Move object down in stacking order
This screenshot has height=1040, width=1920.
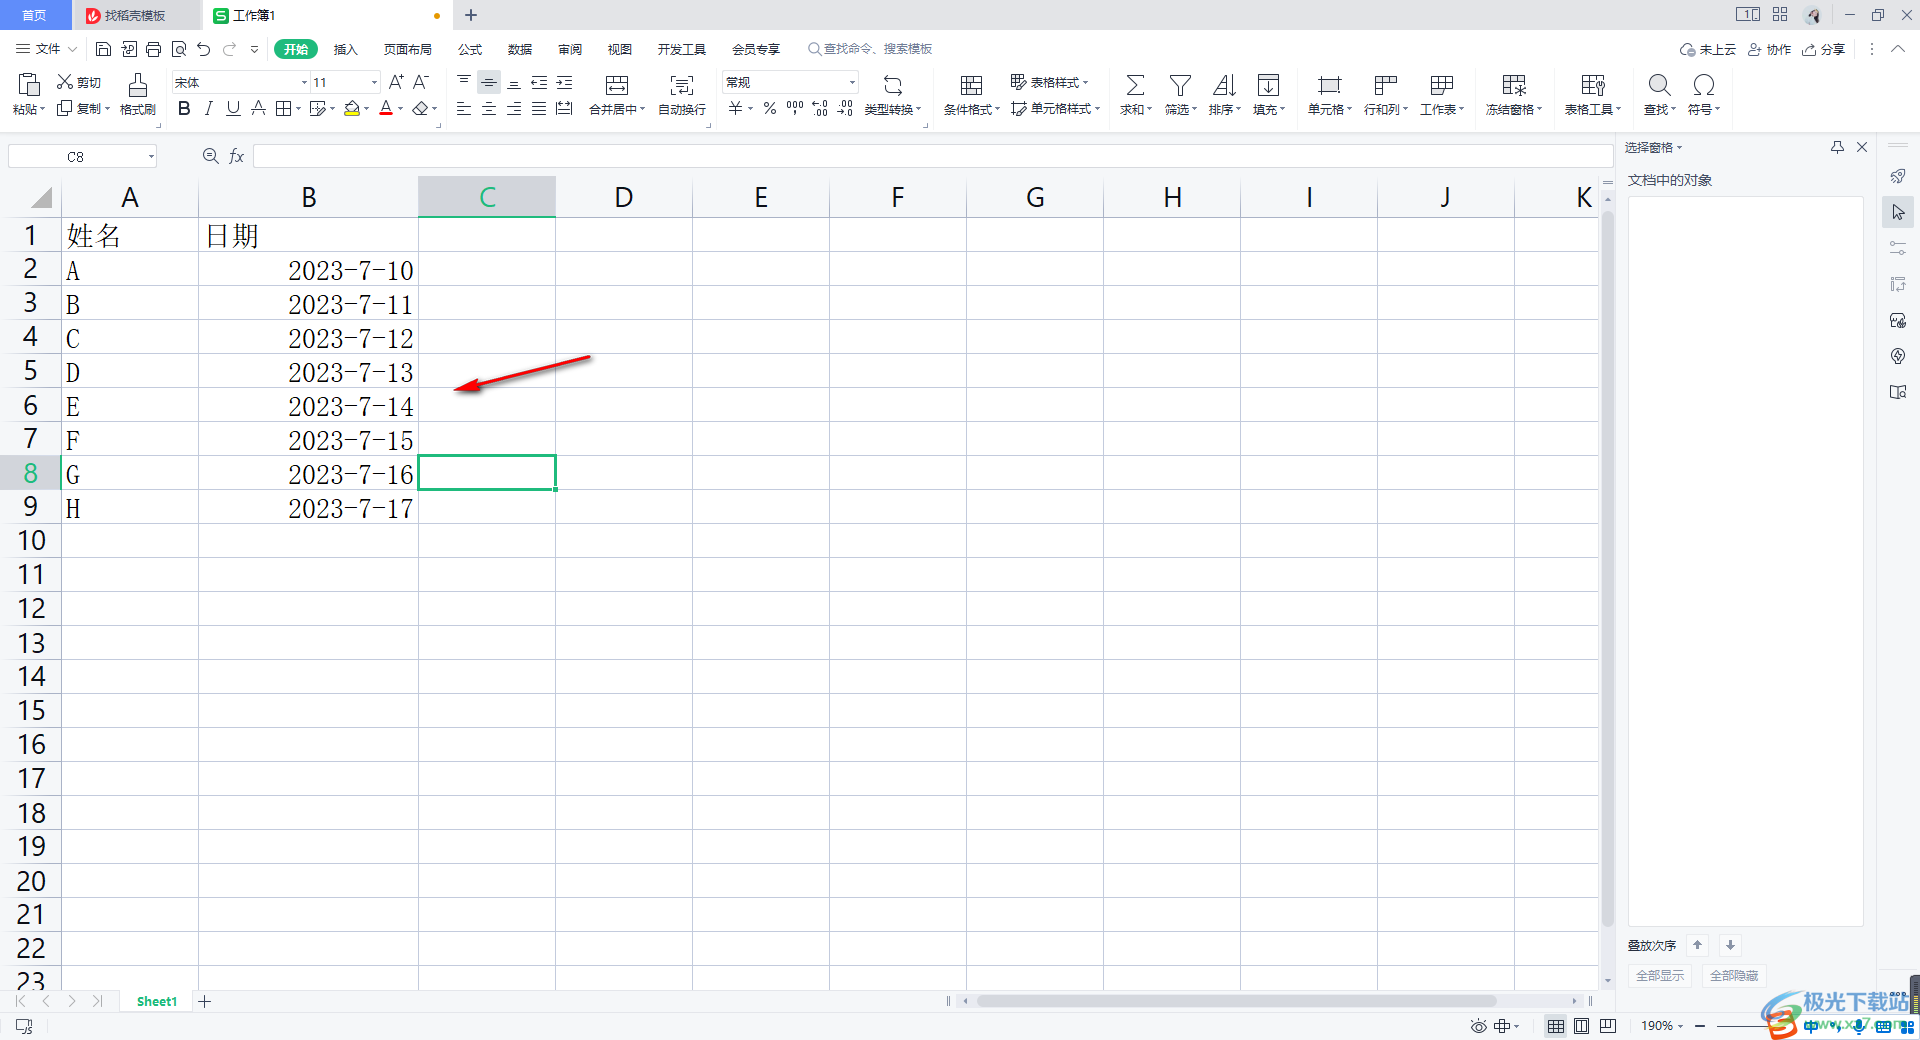click(1730, 945)
